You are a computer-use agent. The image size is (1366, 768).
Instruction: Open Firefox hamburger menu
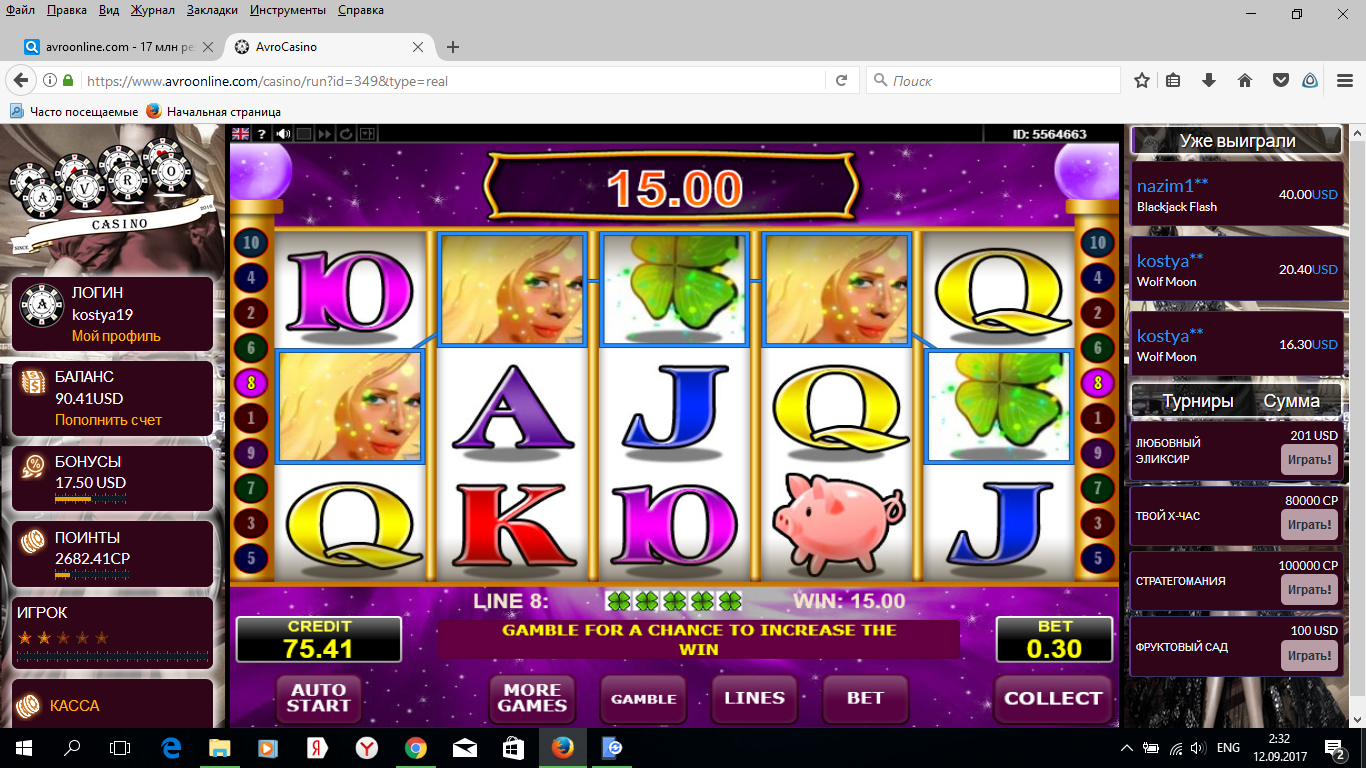[x=1345, y=81]
